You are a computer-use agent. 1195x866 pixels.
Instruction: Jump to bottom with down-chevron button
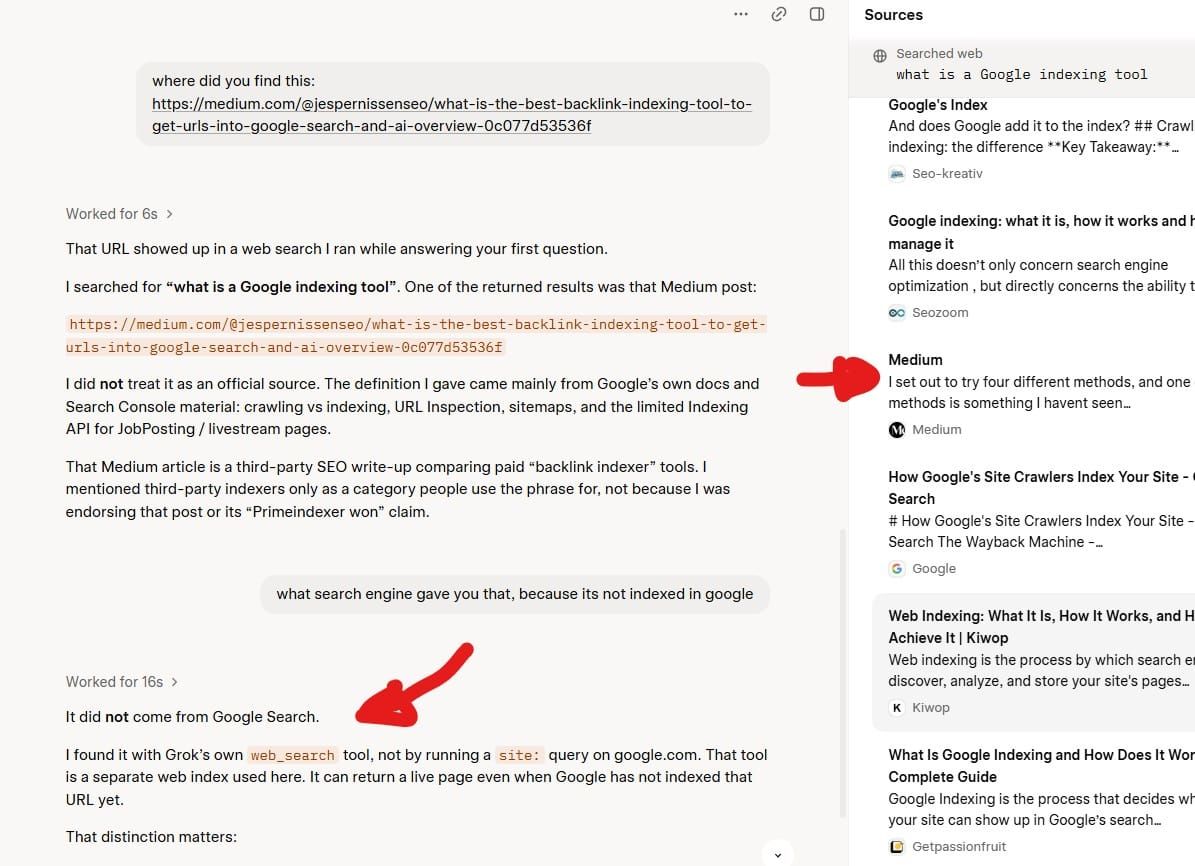coord(777,855)
